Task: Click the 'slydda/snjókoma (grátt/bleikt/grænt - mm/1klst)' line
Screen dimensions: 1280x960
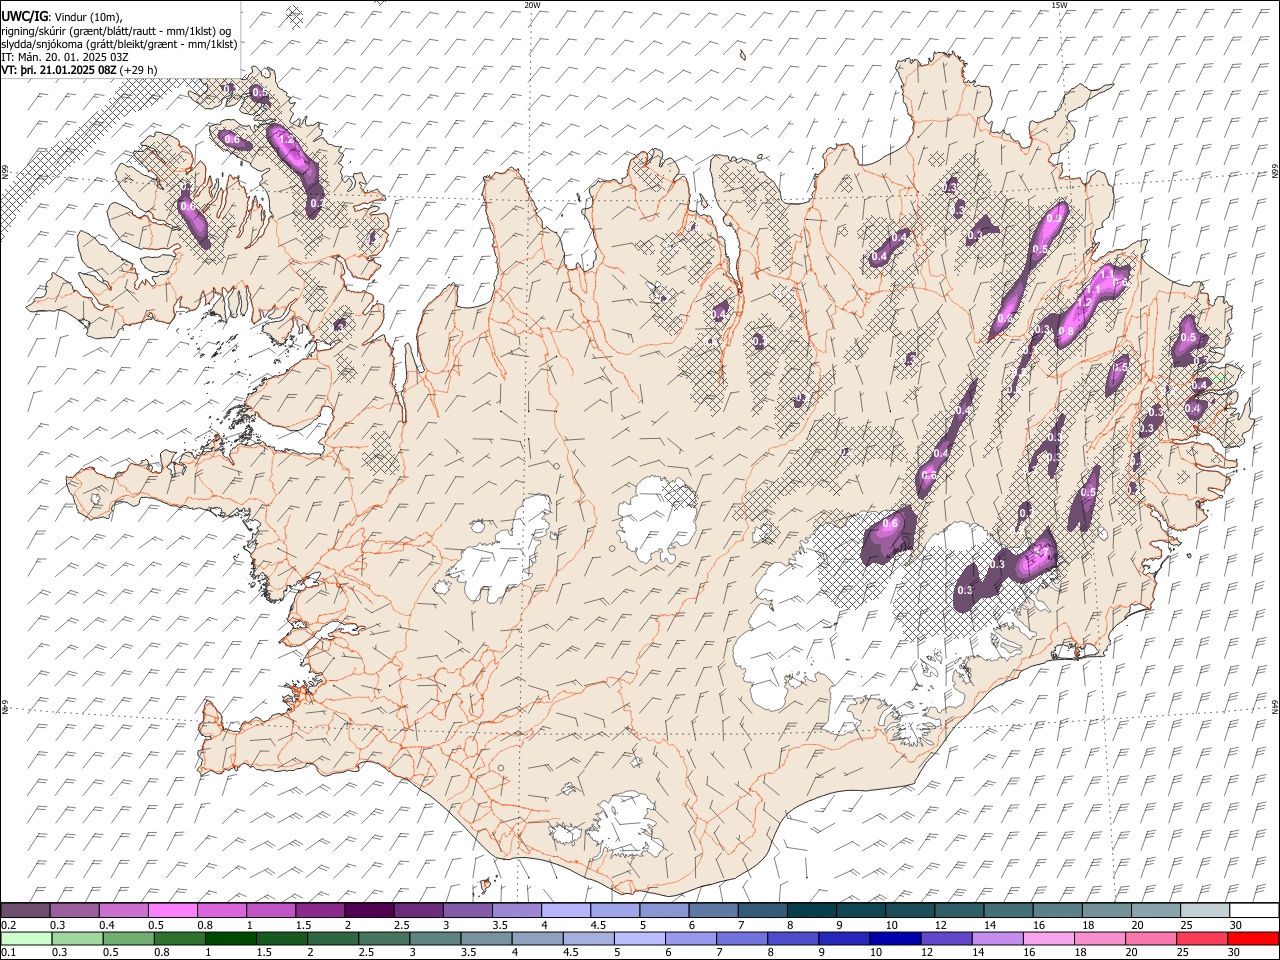Action: tap(119, 44)
